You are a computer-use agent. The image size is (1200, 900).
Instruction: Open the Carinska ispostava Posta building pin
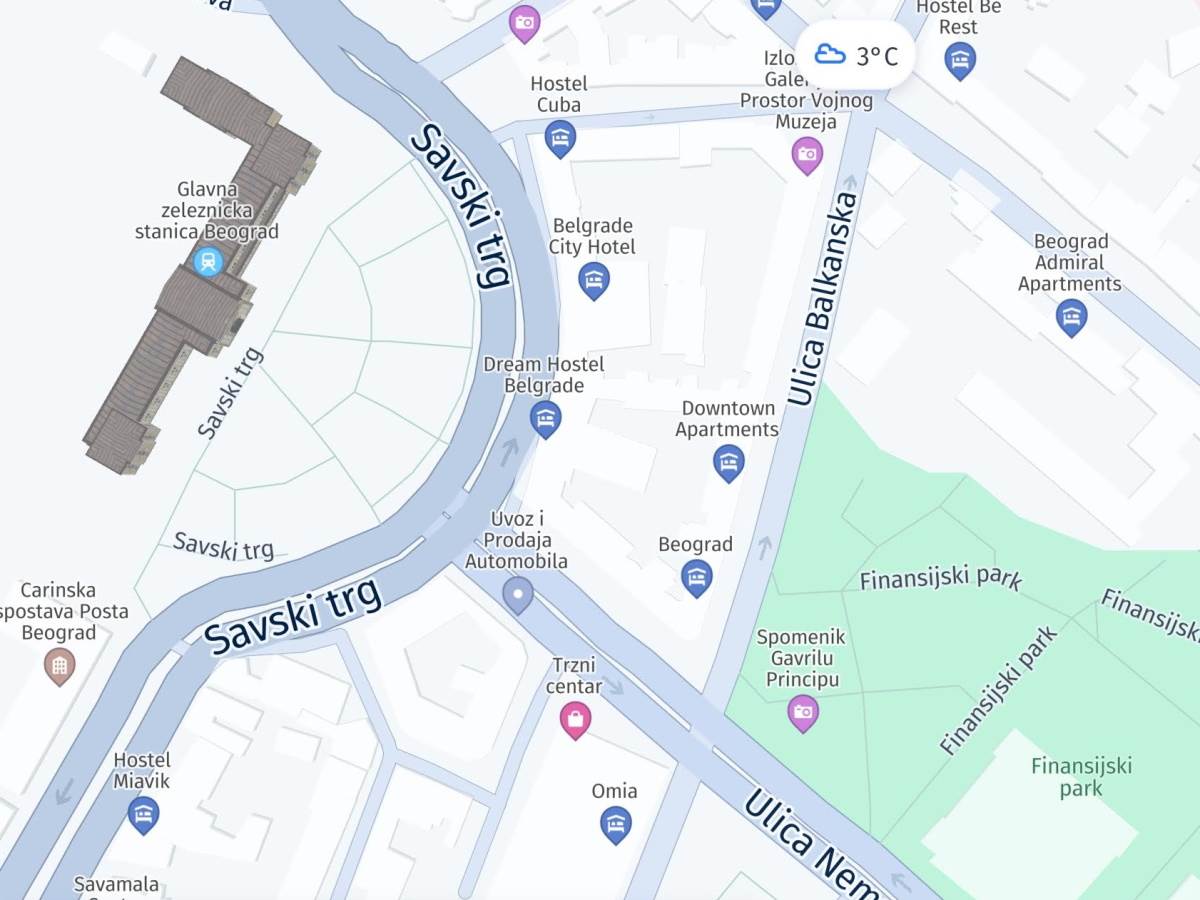[59, 666]
